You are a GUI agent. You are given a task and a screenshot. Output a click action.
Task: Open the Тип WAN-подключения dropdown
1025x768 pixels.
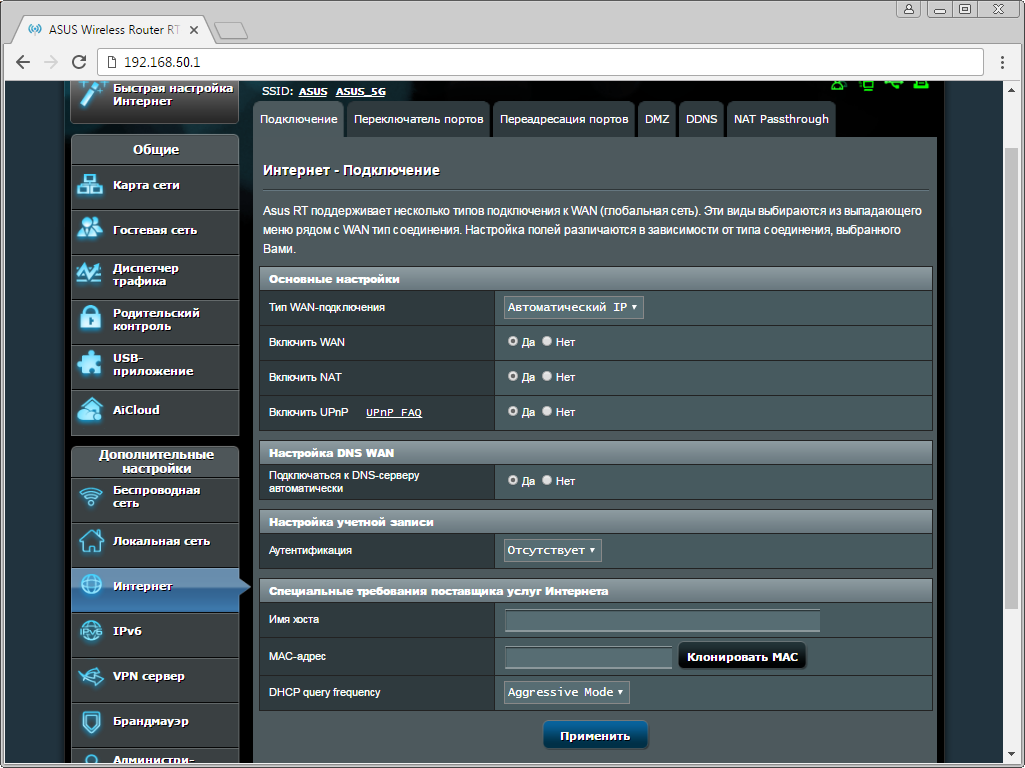(x=573, y=307)
